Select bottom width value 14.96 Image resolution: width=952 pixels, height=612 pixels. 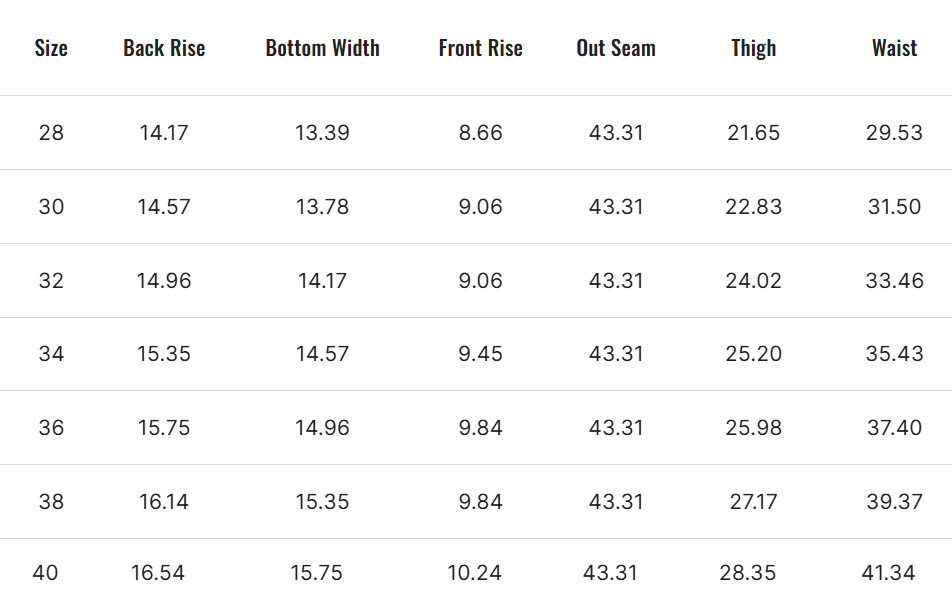click(322, 428)
